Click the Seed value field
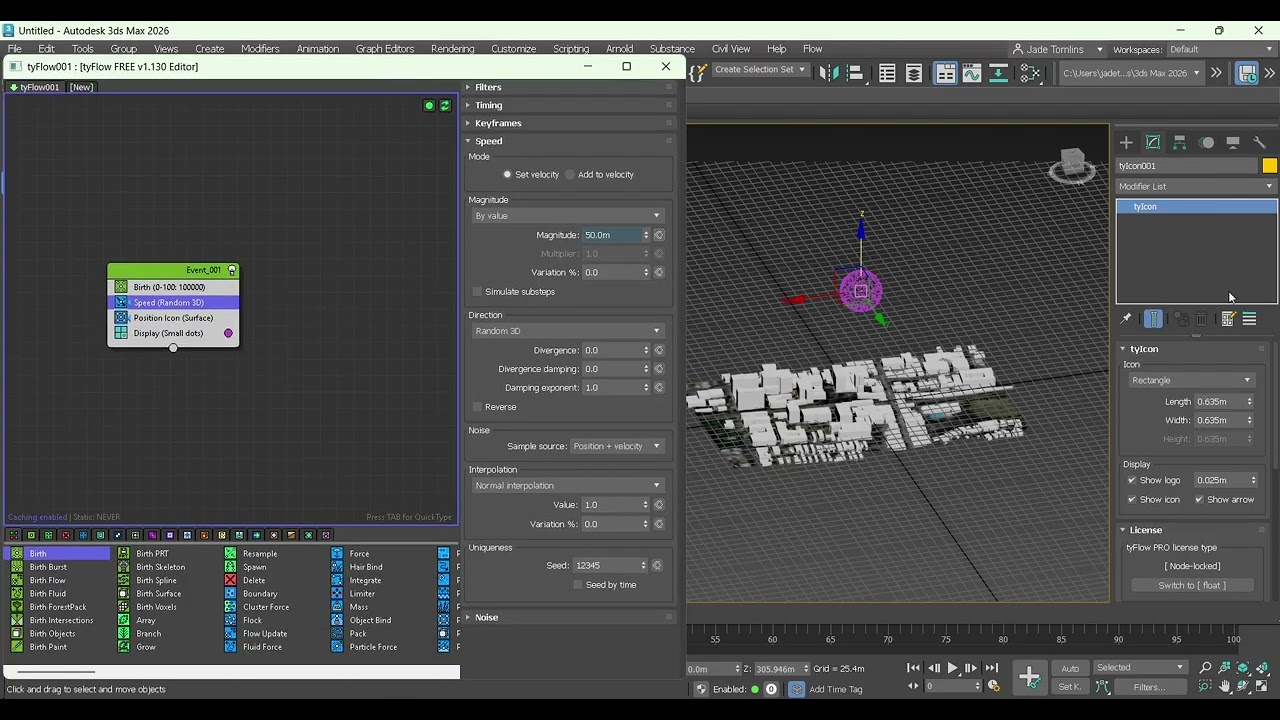This screenshot has width=1280, height=720. tap(606, 566)
